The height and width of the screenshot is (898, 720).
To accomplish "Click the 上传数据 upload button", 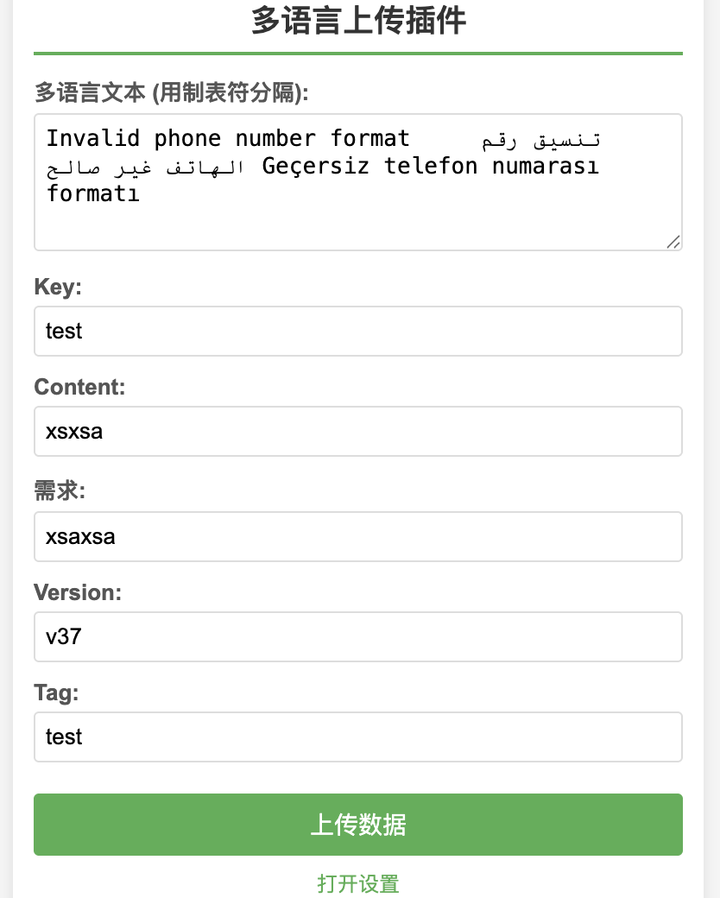I will click(x=358, y=825).
